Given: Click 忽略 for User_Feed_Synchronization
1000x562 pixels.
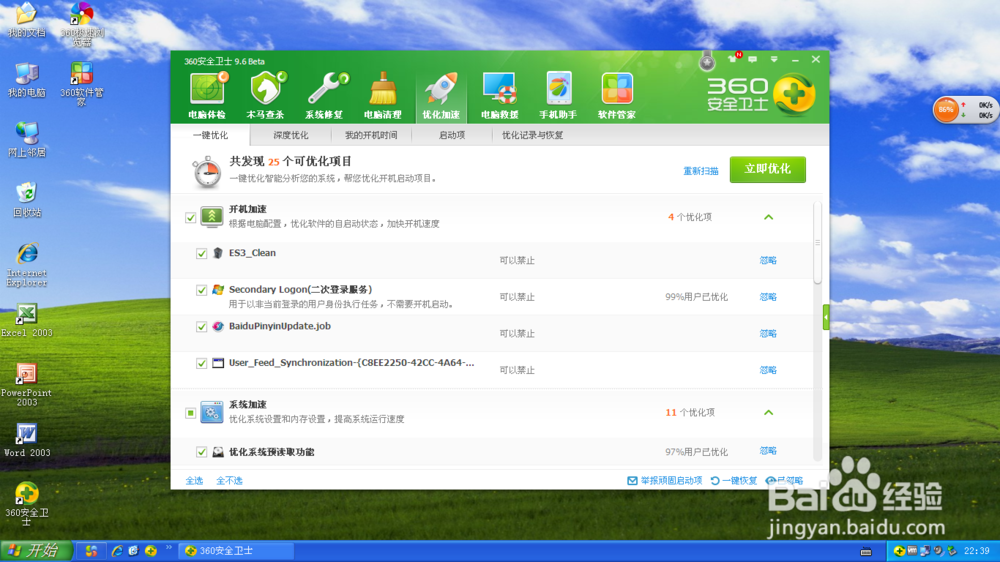Looking at the screenshot, I should point(768,370).
